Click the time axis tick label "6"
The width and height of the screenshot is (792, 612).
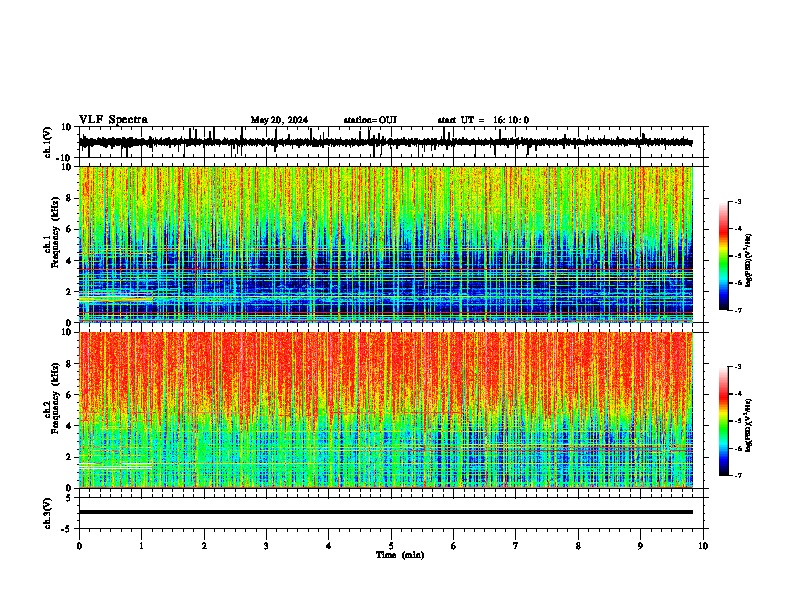pyautogui.click(x=454, y=546)
